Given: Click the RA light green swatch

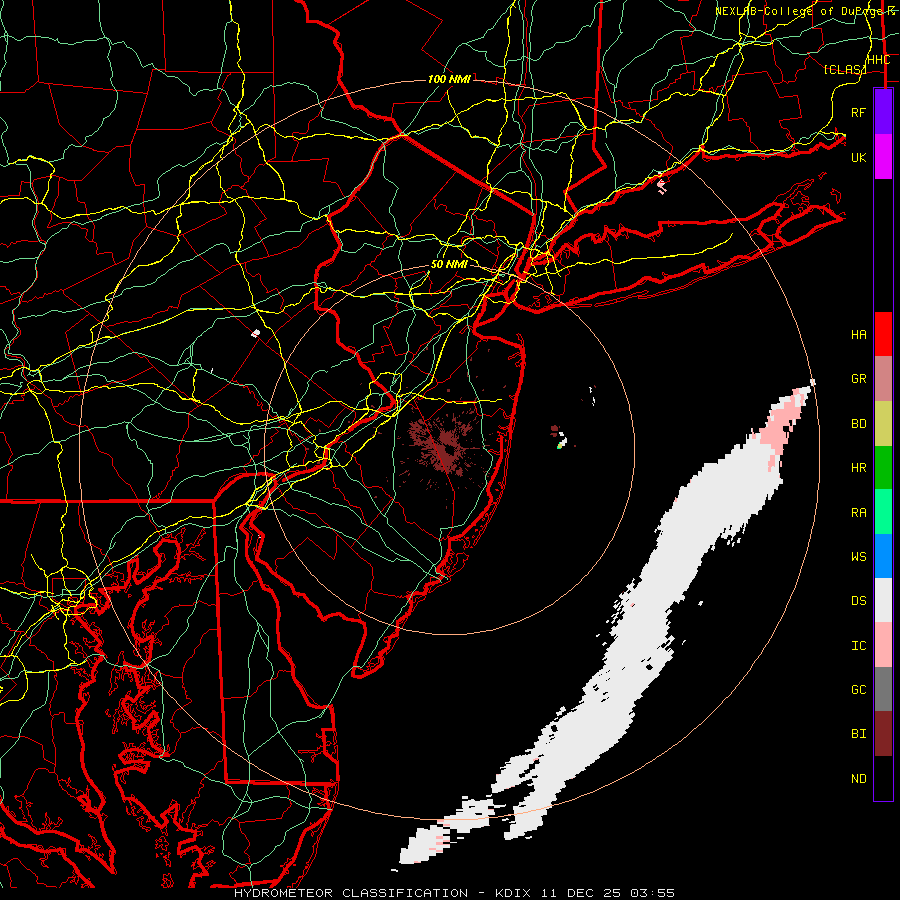Looking at the screenshot, I should click(883, 512).
